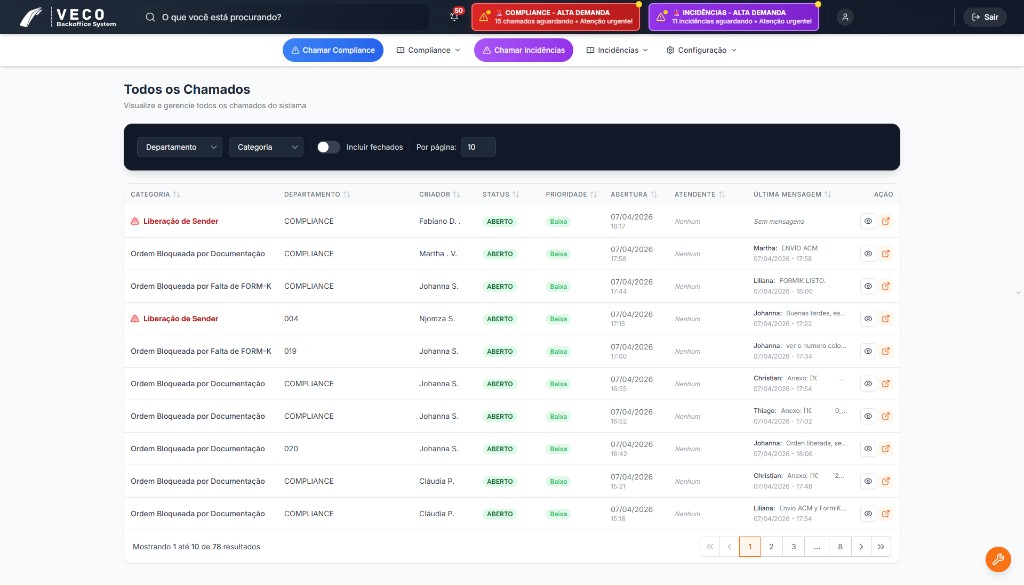1024x585 pixels.
Task: View Fabiano's ticket with eye icon
Action: 868,221
